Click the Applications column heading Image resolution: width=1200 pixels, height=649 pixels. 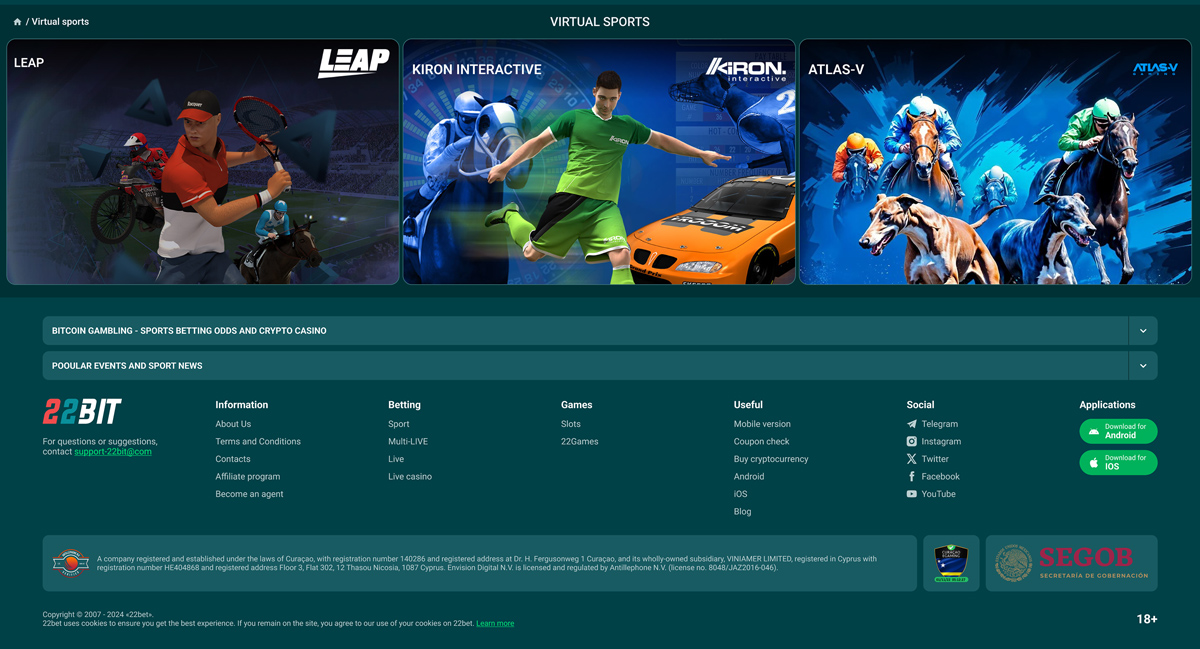point(1107,405)
